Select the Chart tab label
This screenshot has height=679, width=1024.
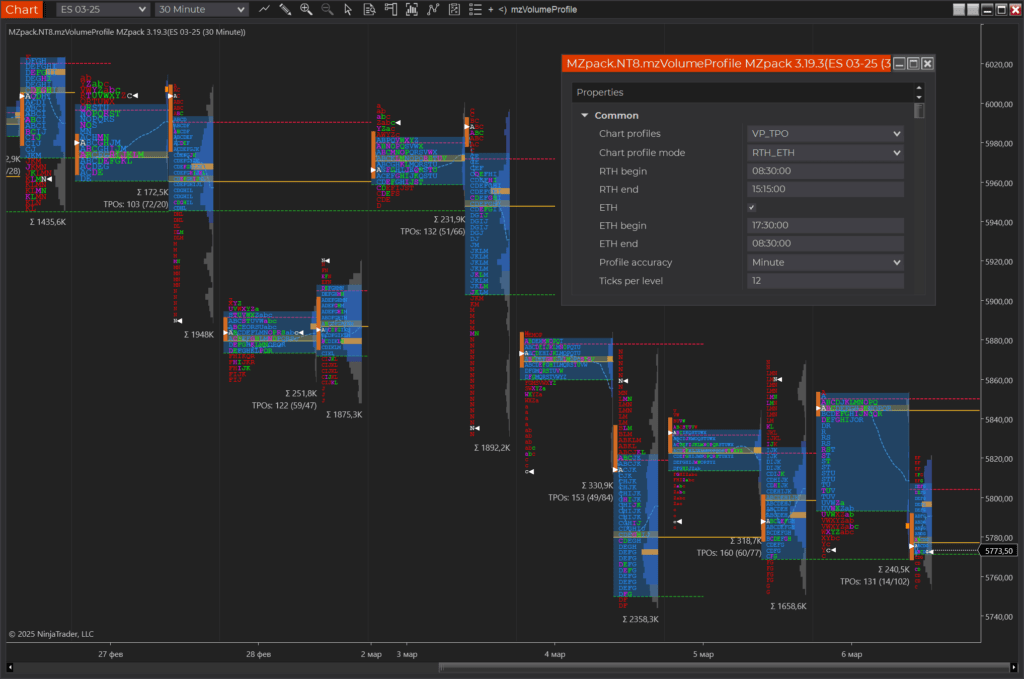pyautogui.click(x=22, y=9)
